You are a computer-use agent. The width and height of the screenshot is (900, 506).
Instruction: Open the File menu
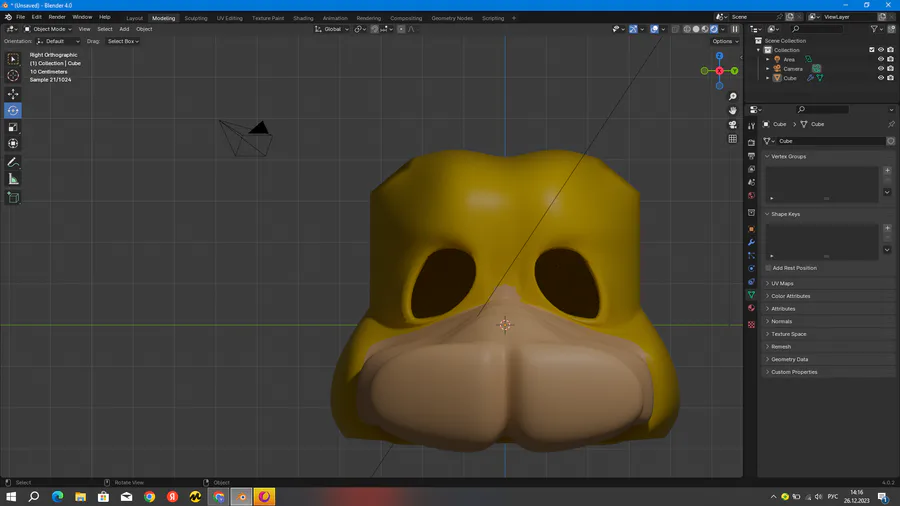[x=20, y=17]
